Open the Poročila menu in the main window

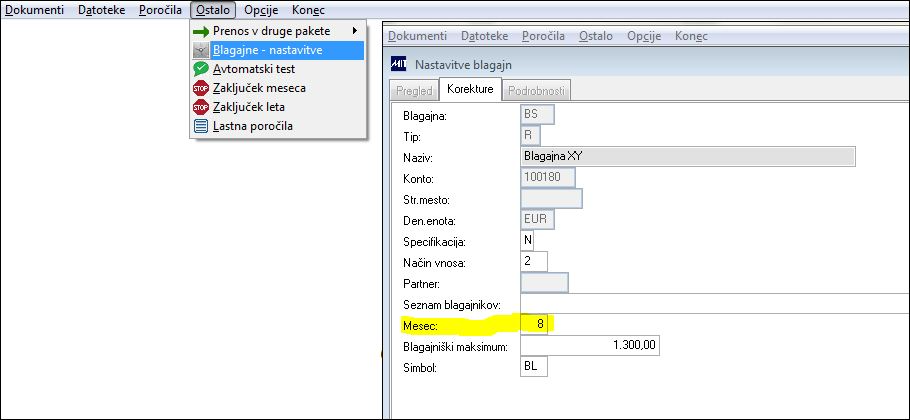160,10
